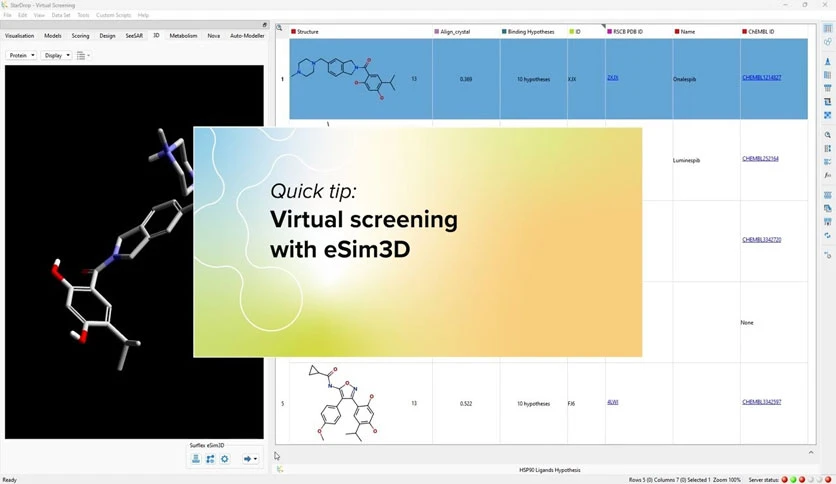Switch to the Auto-Modeller tab
The image size is (836, 484).
click(247, 36)
